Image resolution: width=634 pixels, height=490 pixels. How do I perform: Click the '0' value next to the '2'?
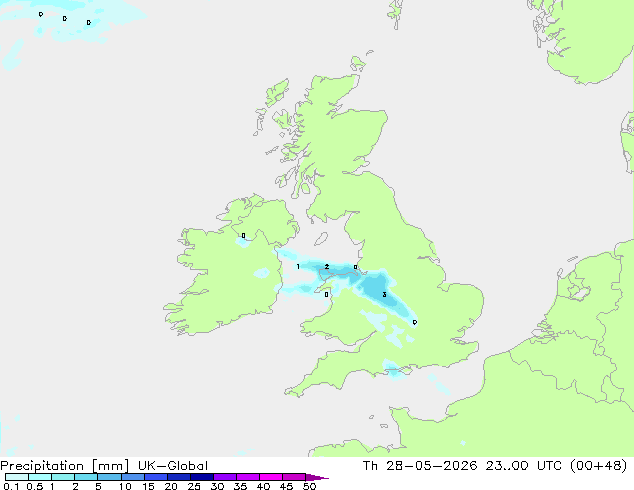pos(355,267)
